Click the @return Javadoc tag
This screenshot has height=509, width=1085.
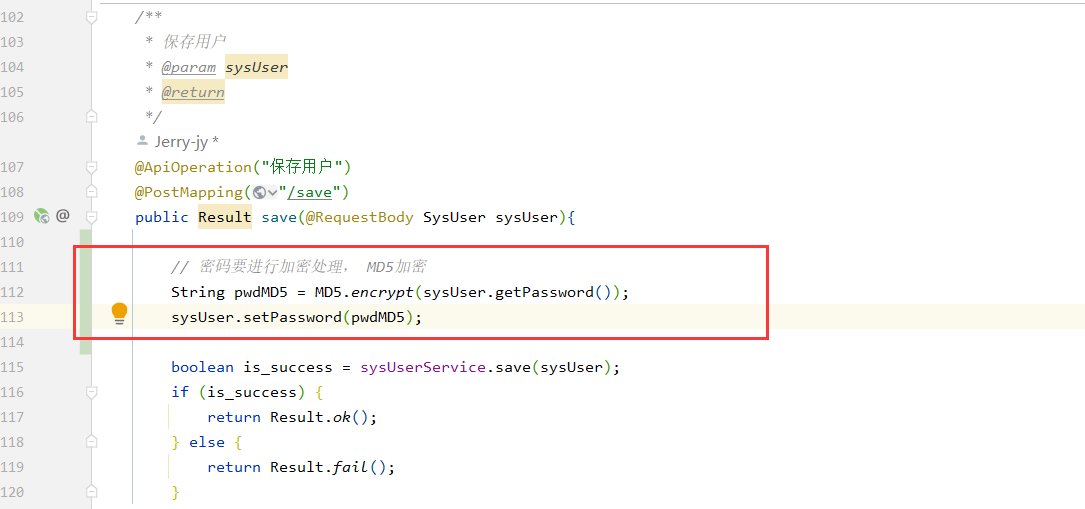193,92
